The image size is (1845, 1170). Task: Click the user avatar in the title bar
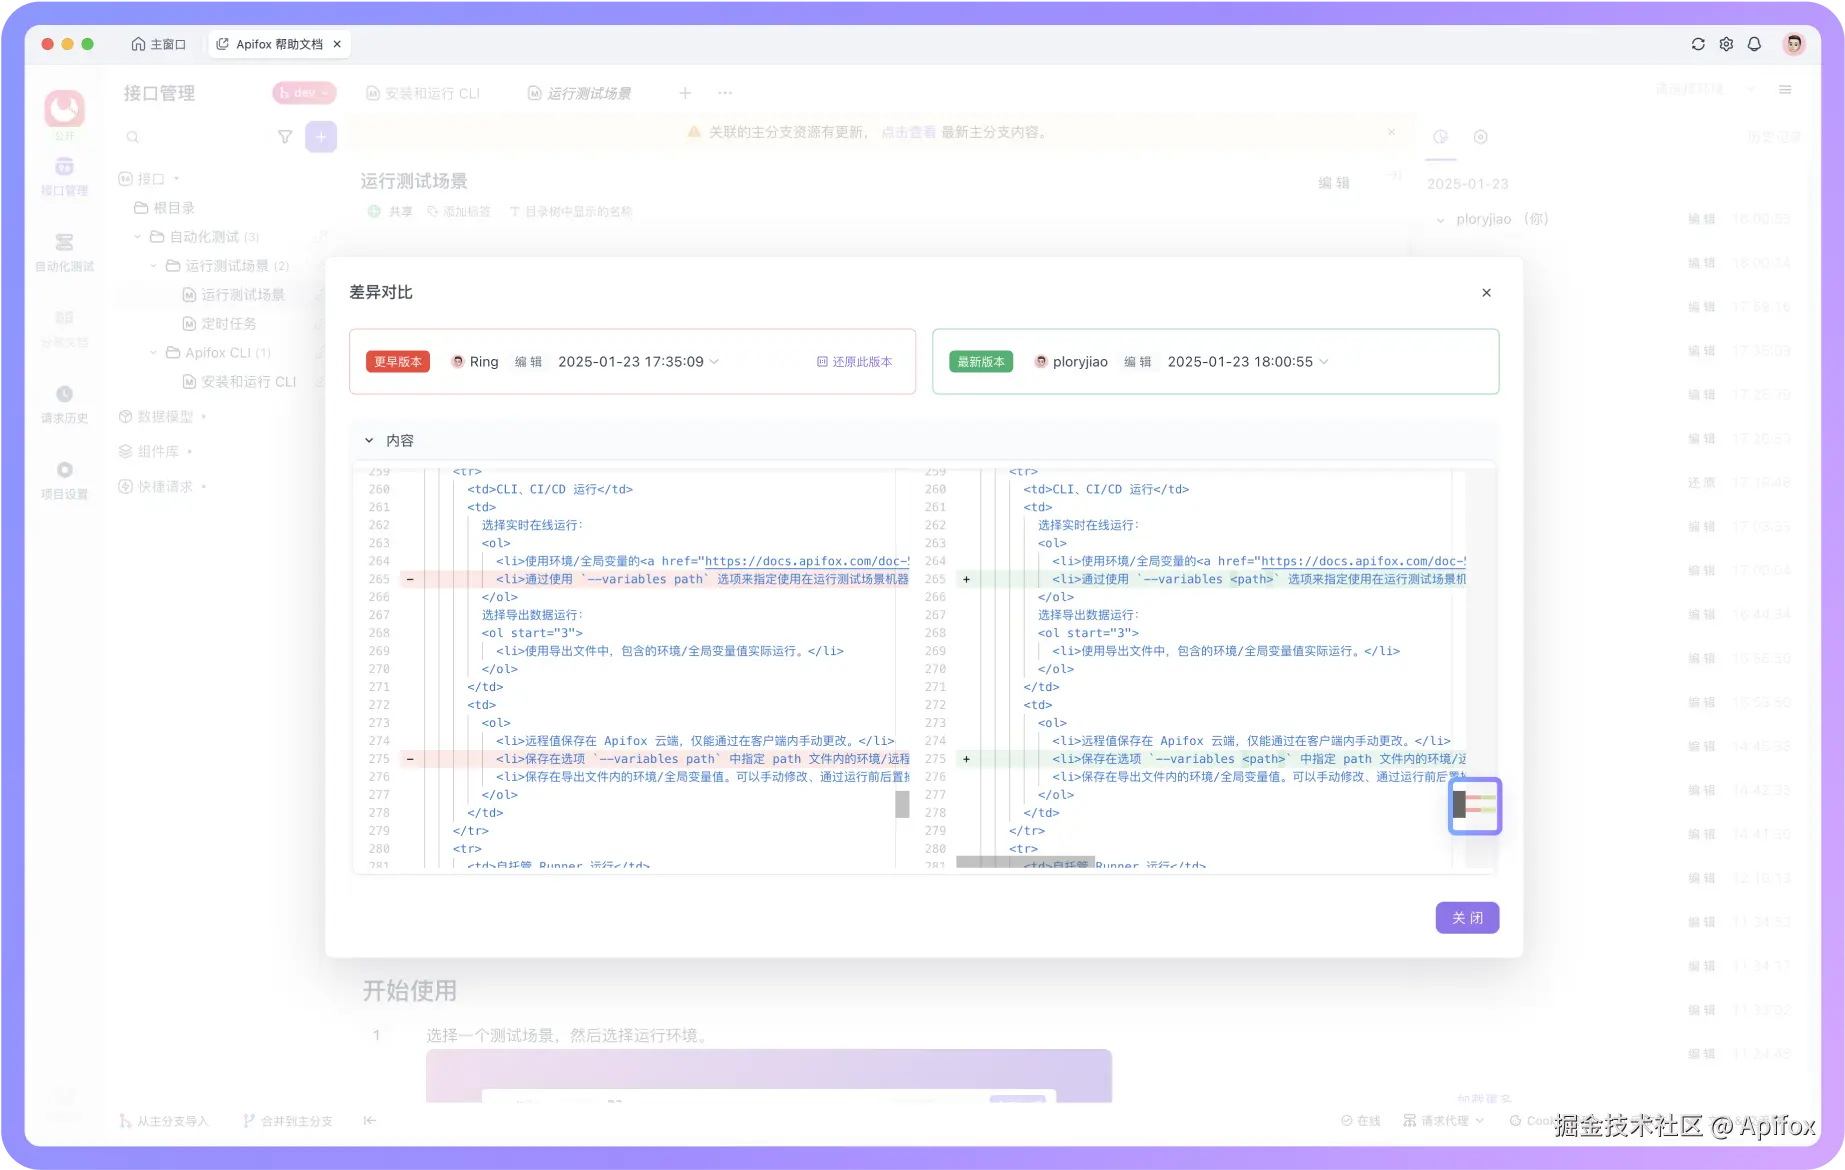1794,44
